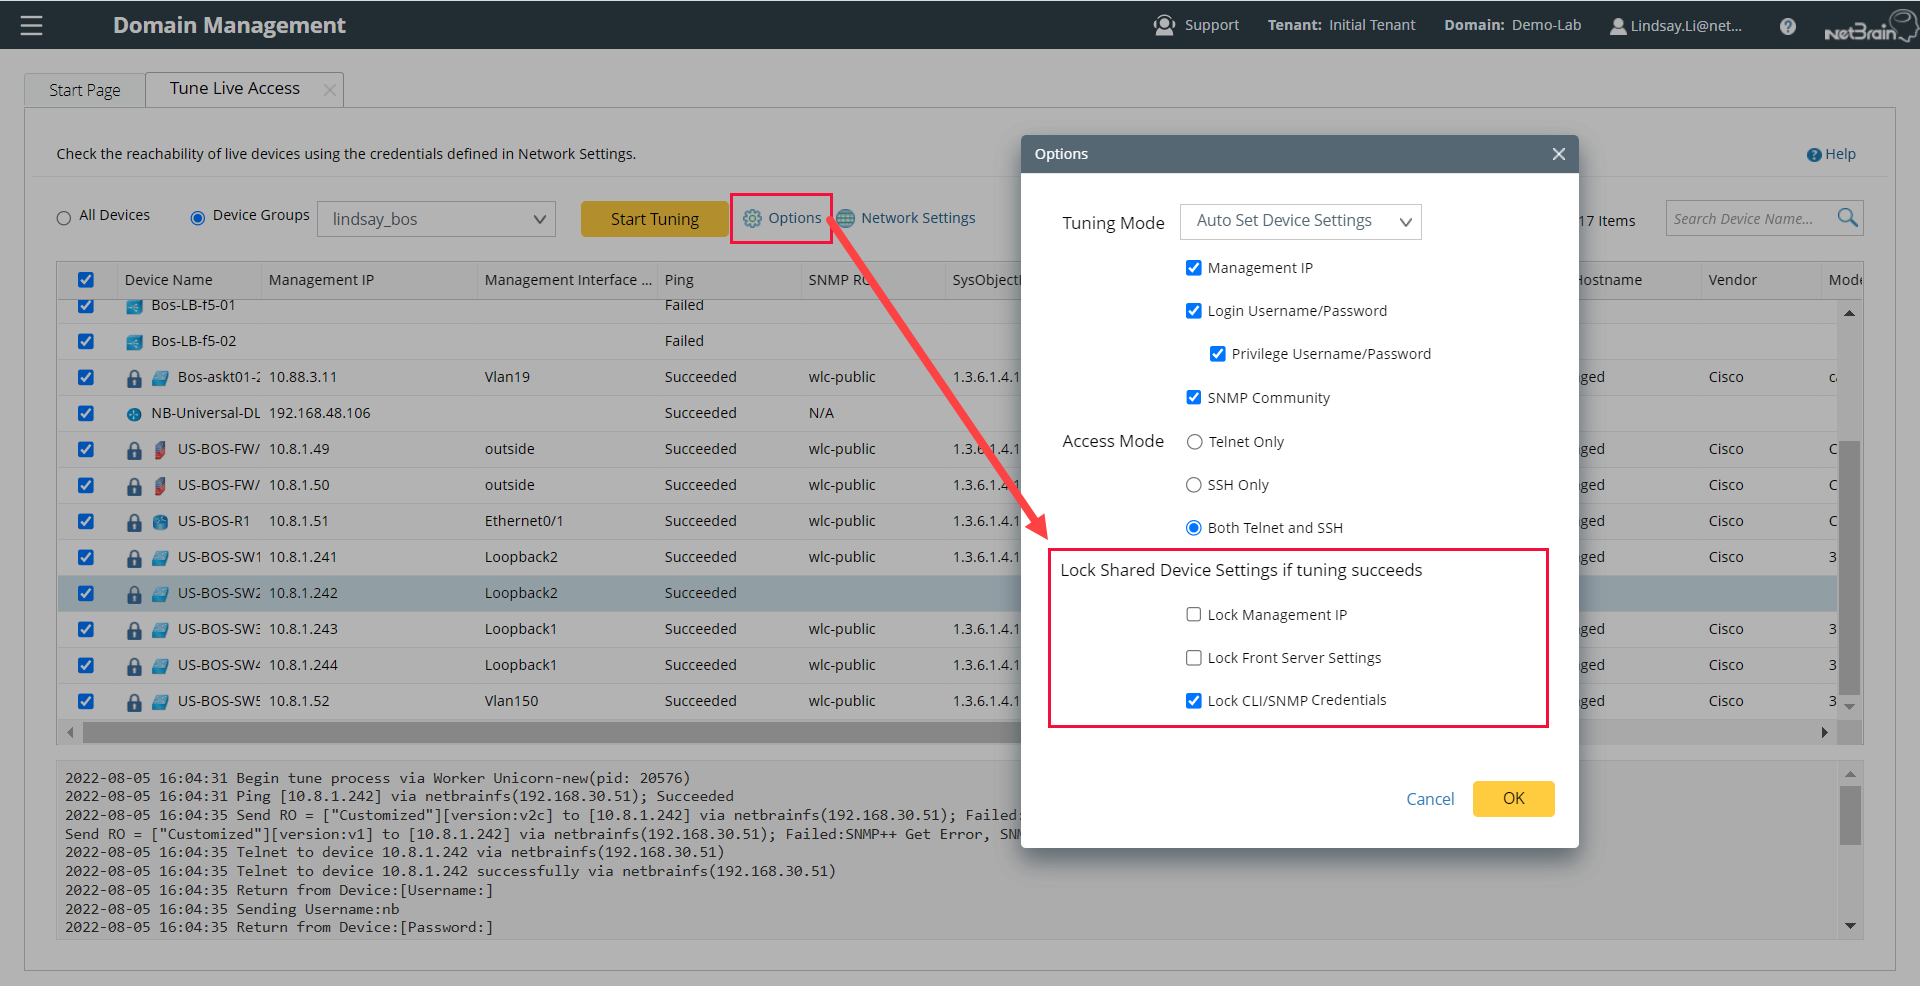Open the hamburger menu at top left
The image size is (1920, 986).
point(33,25)
